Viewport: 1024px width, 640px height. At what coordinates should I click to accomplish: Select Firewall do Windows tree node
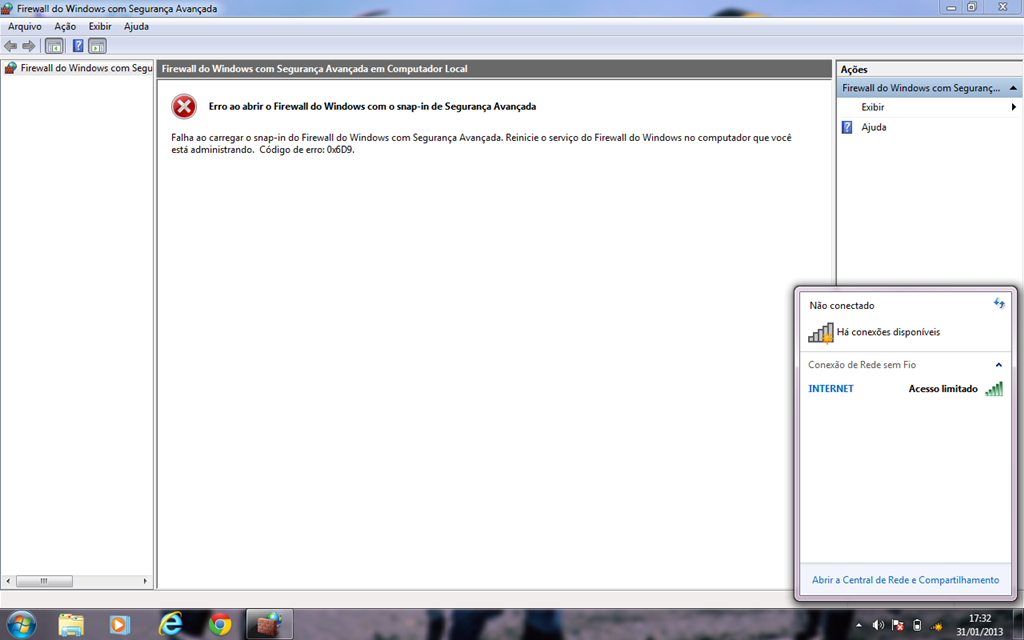point(78,68)
